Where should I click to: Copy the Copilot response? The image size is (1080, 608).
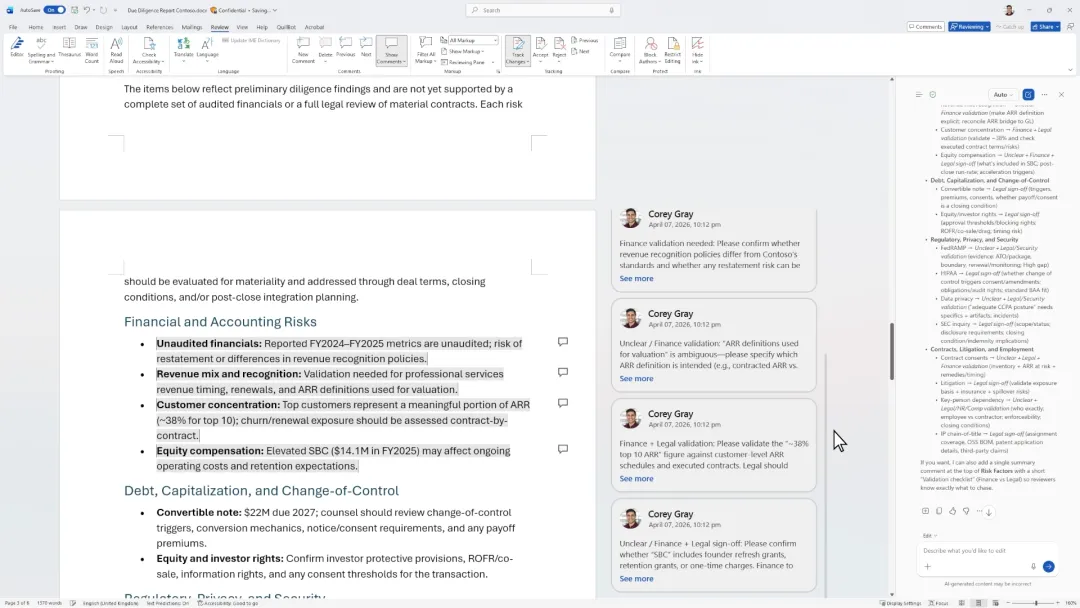coord(939,511)
